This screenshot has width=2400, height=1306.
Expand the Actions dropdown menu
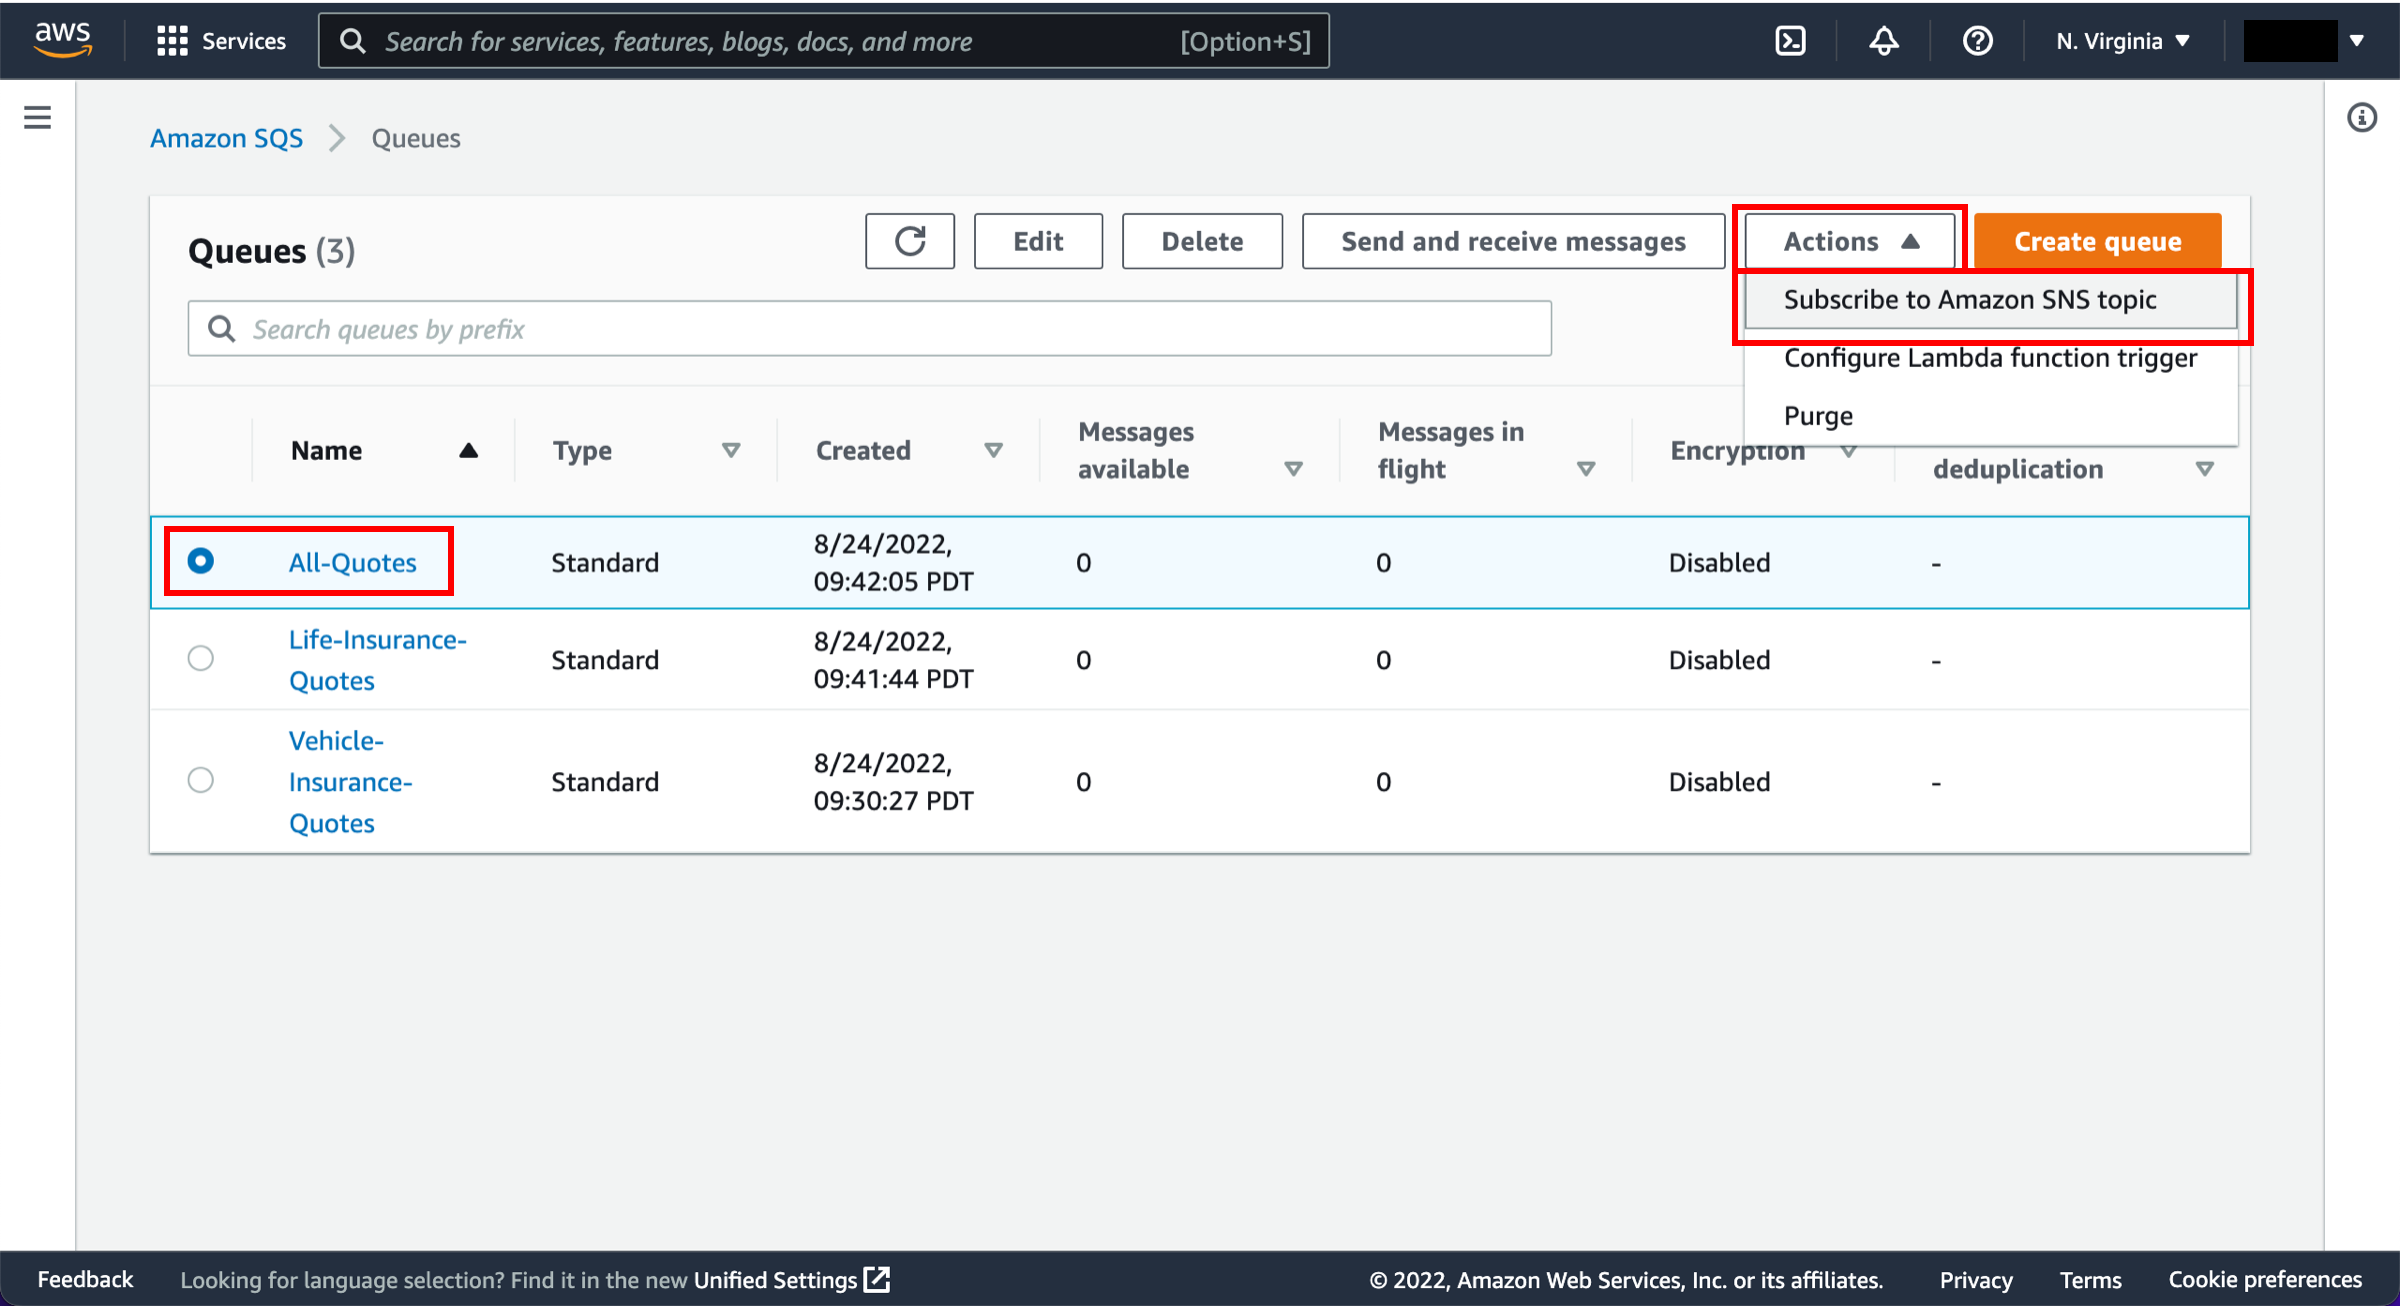coord(1850,240)
